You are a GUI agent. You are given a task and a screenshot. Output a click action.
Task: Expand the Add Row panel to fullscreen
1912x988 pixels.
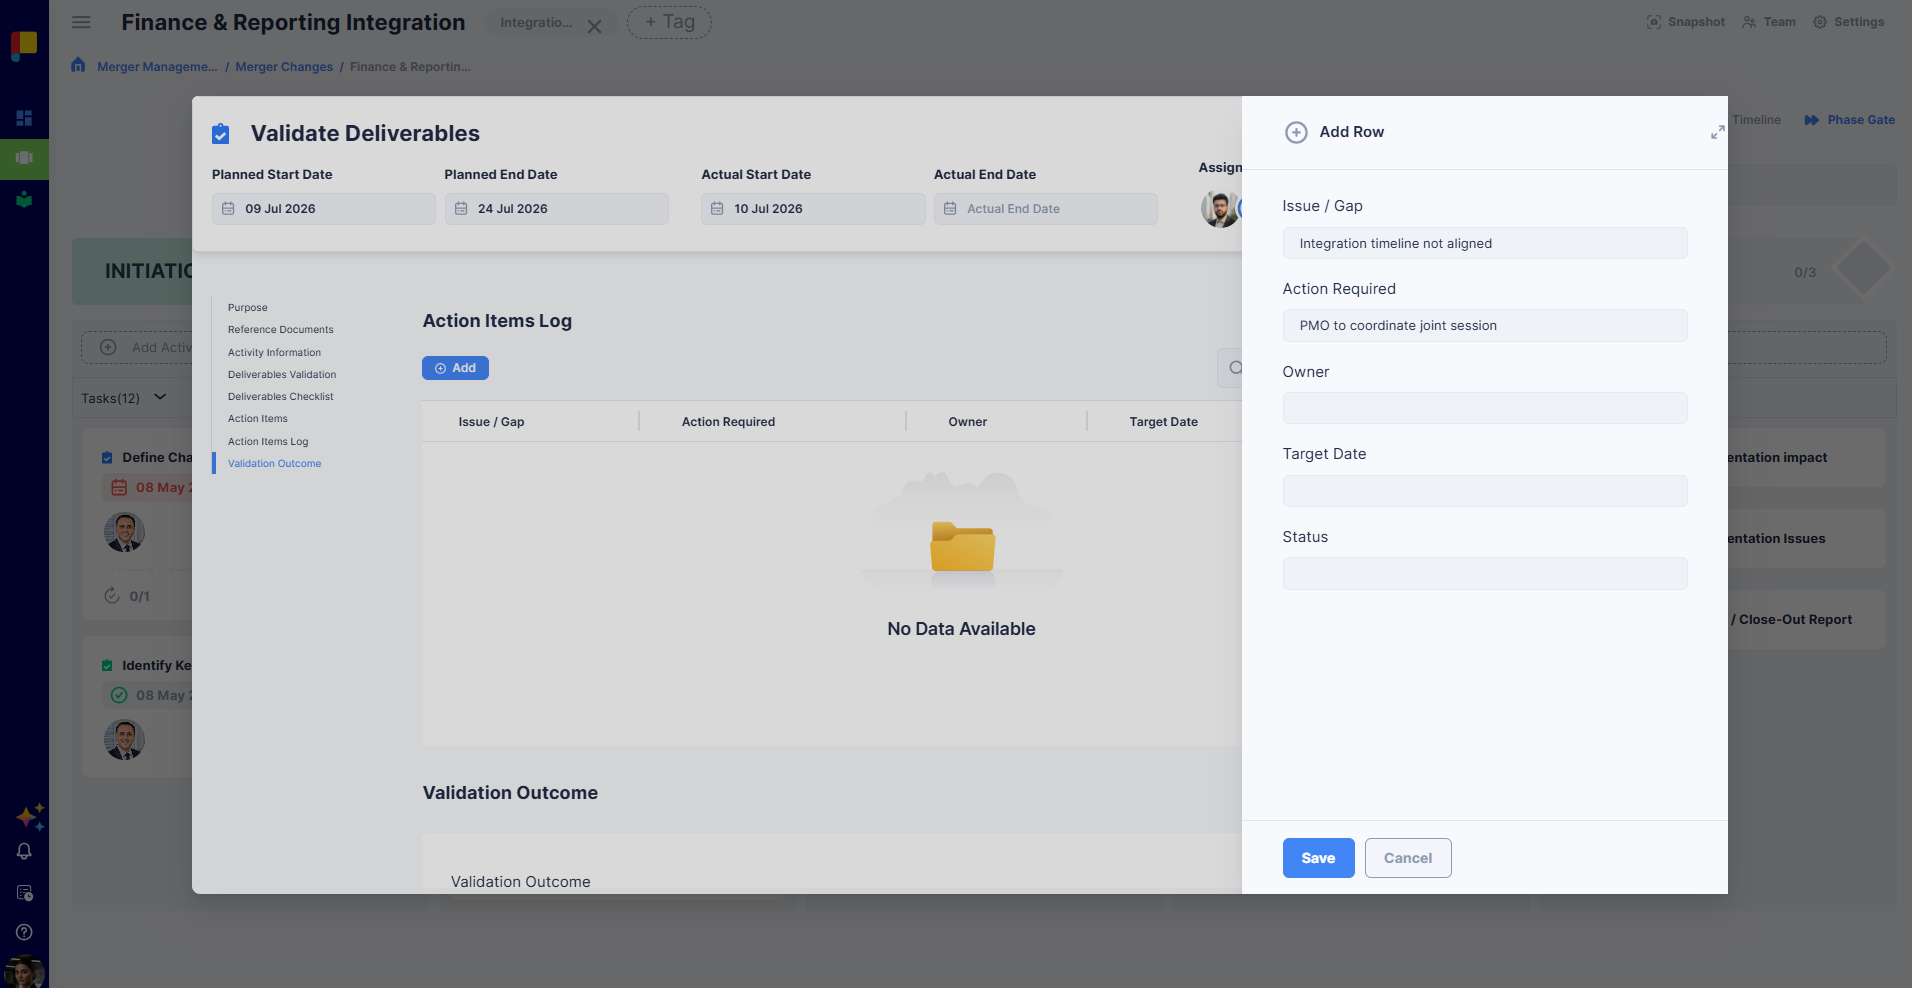pyautogui.click(x=1717, y=132)
